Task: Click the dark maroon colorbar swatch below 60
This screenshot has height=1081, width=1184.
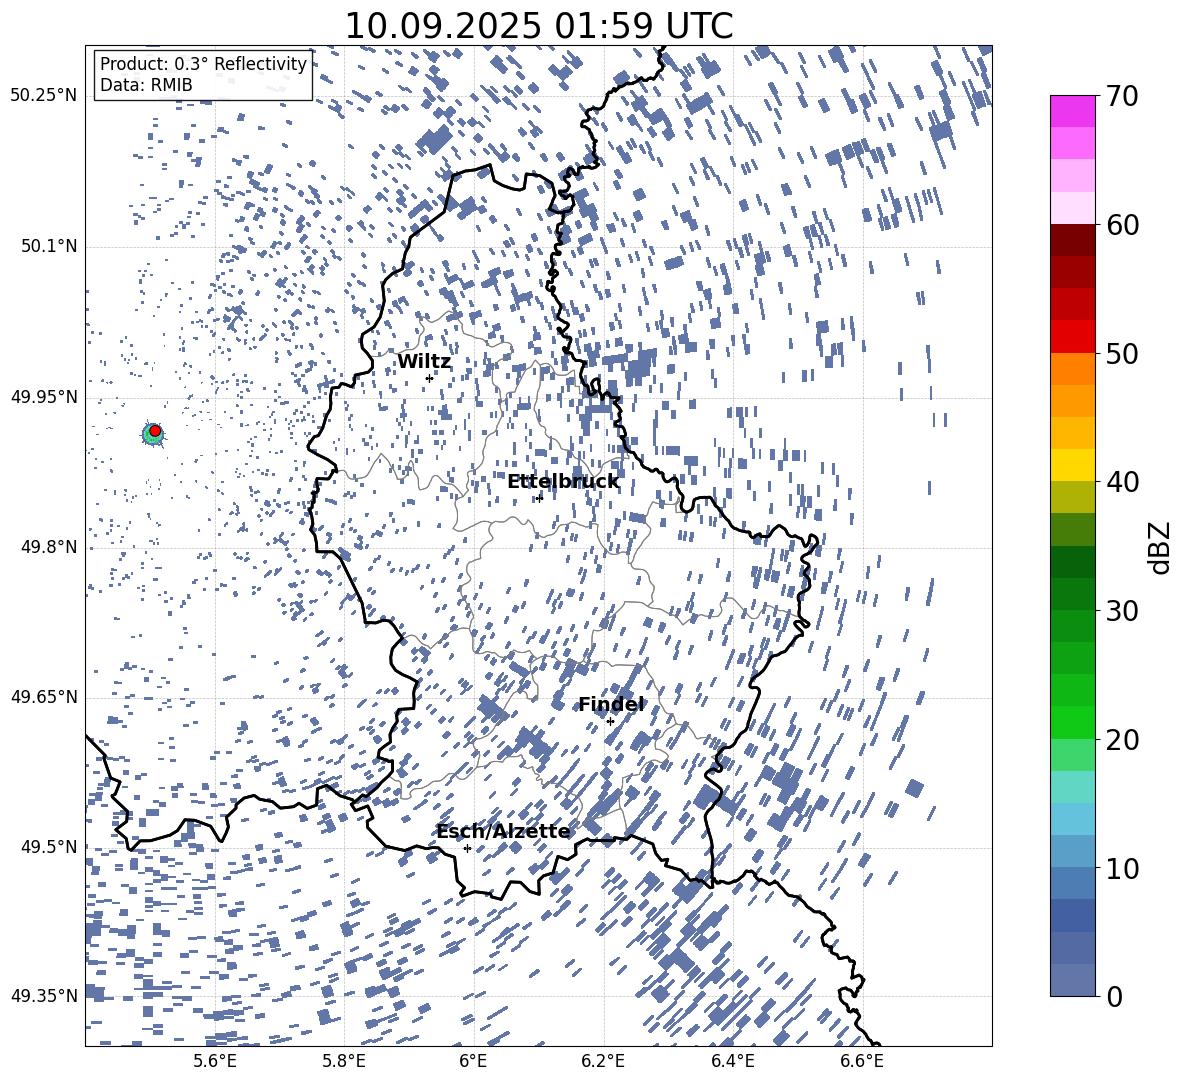Action: pos(1072,240)
